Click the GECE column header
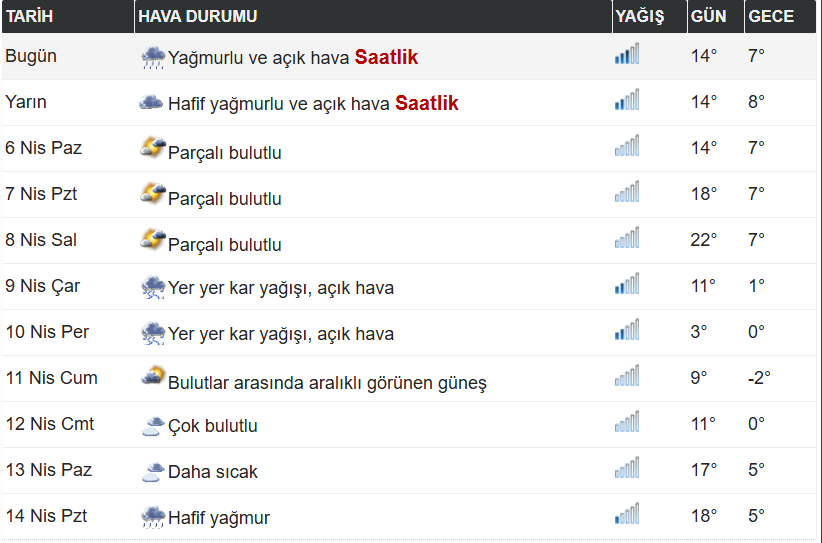This screenshot has width=822, height=543. 780,16
